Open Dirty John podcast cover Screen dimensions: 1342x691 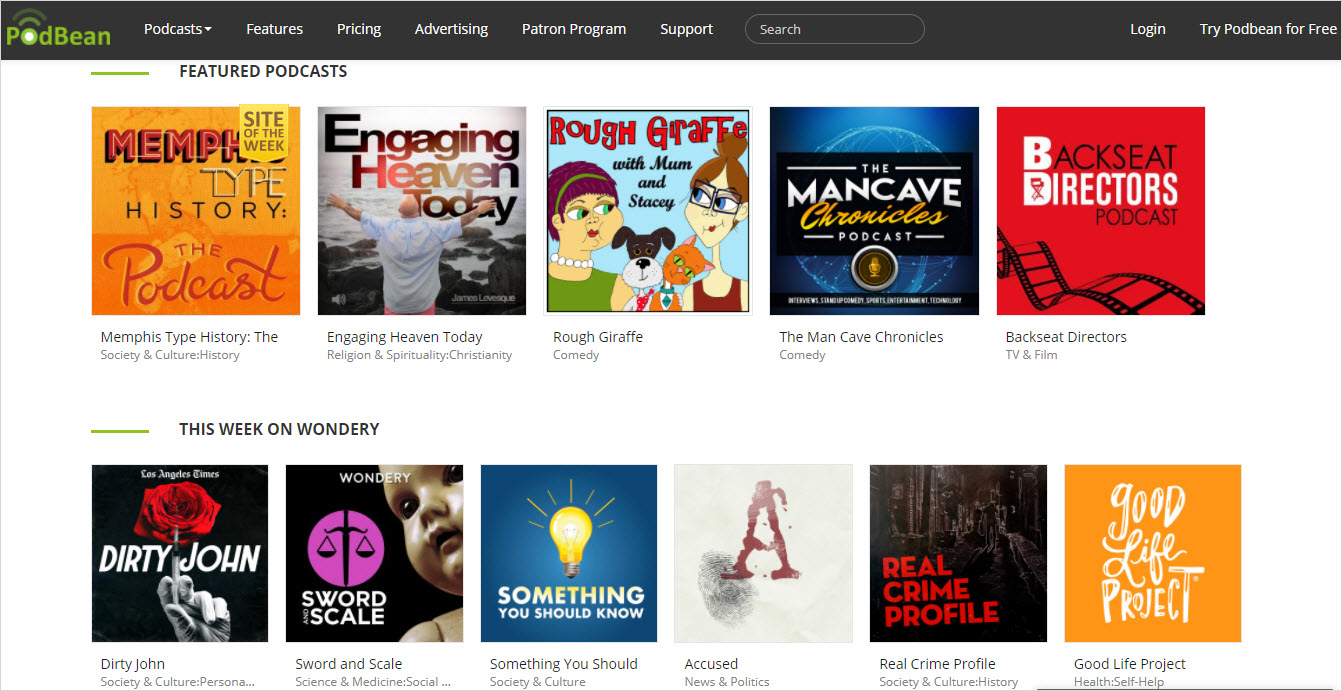pyautogui.click(x=180, y=553)
